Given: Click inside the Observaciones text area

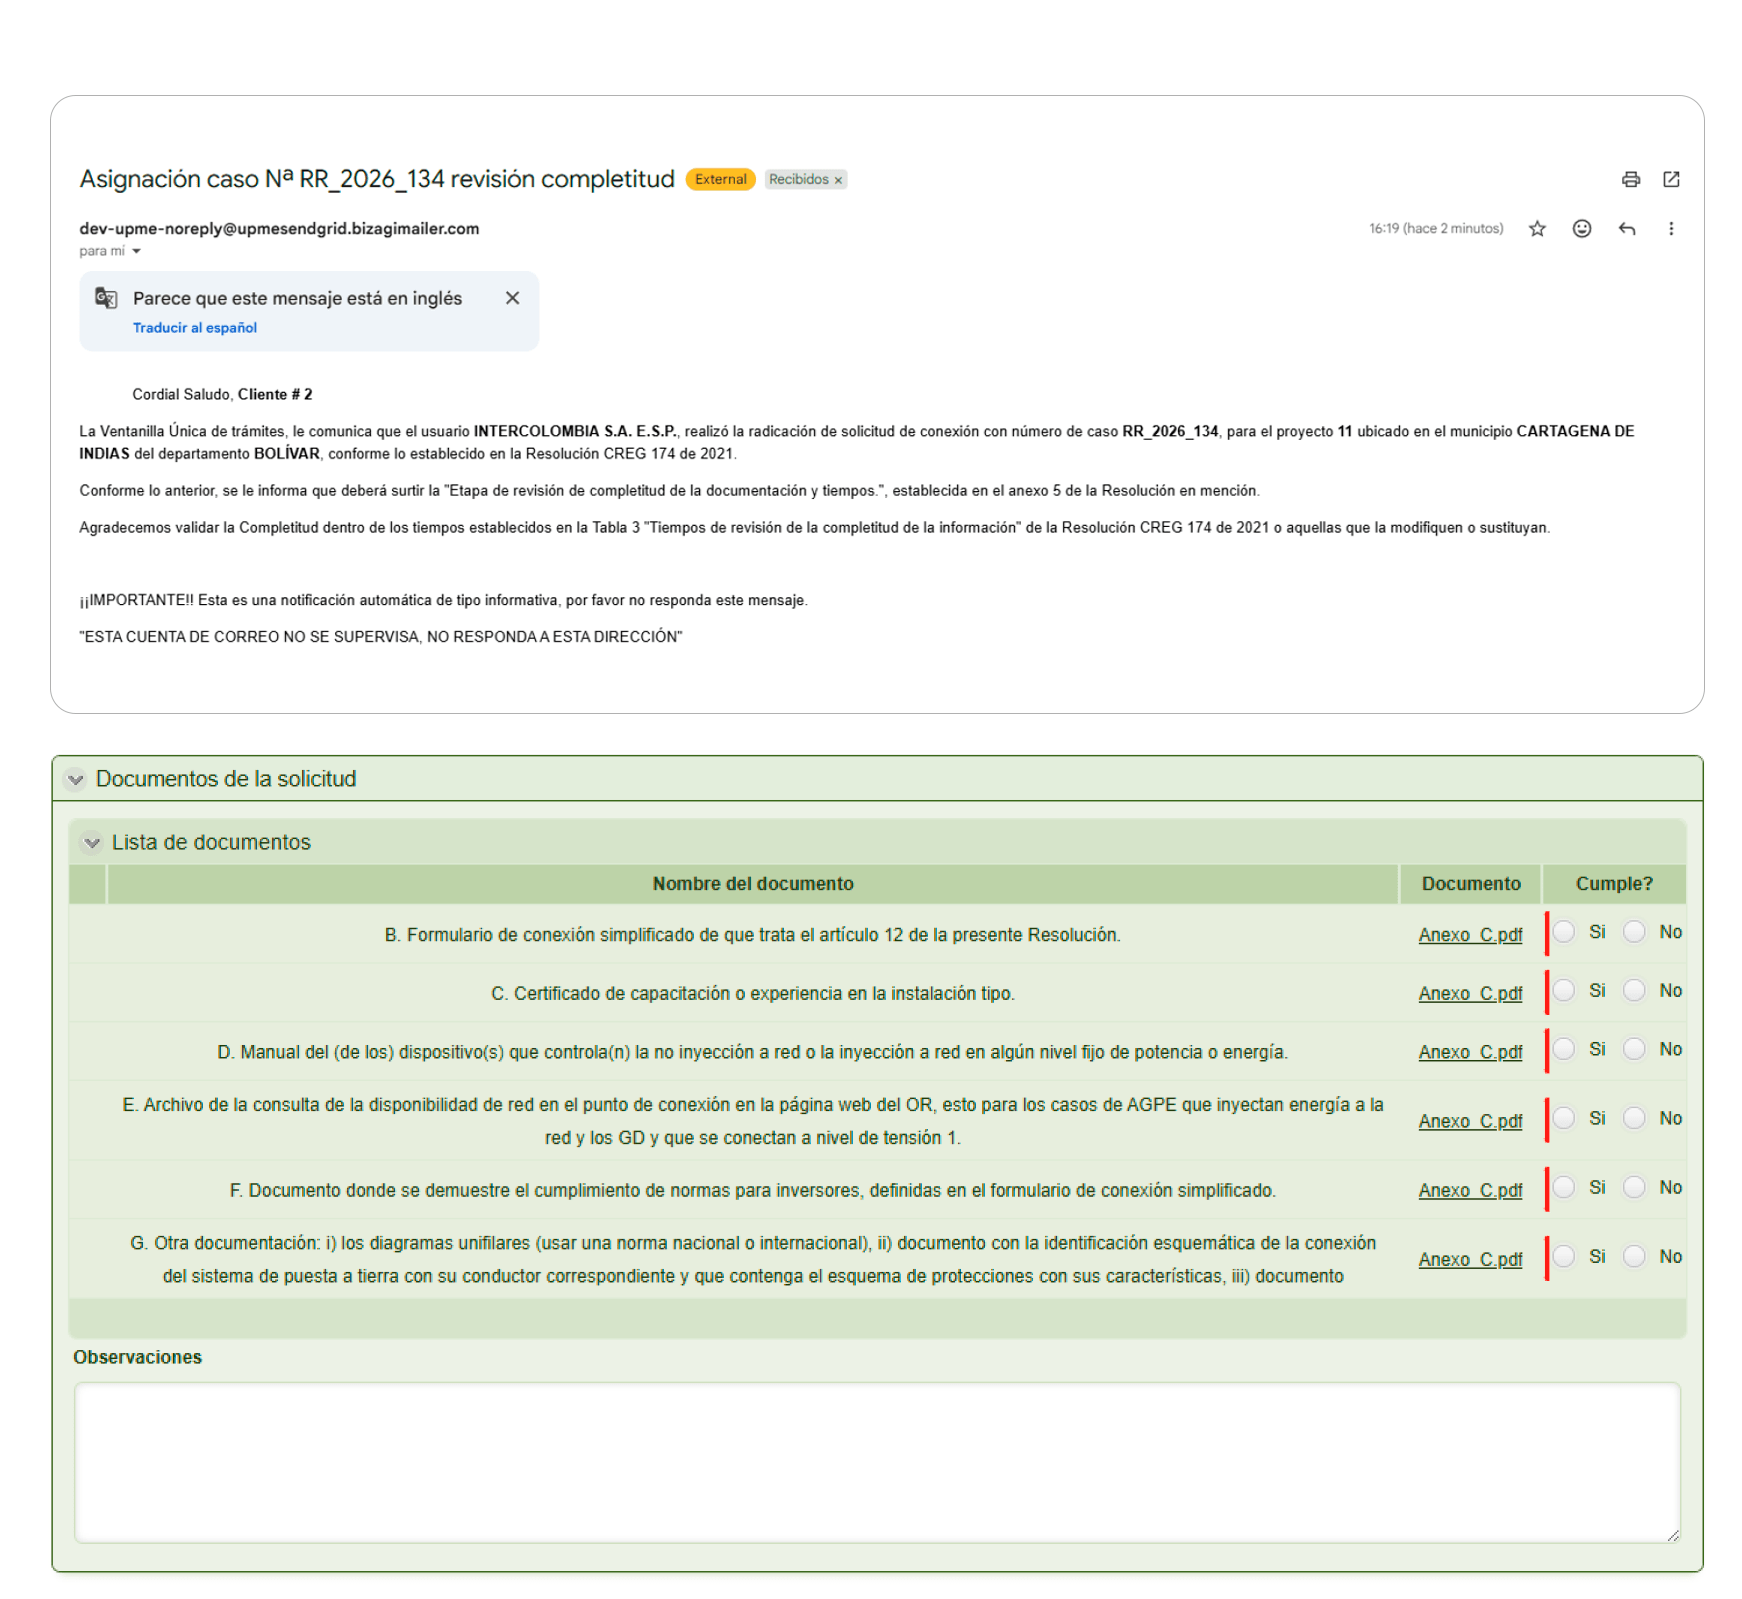Looking at the screenshot, I should click(876, 1461).
